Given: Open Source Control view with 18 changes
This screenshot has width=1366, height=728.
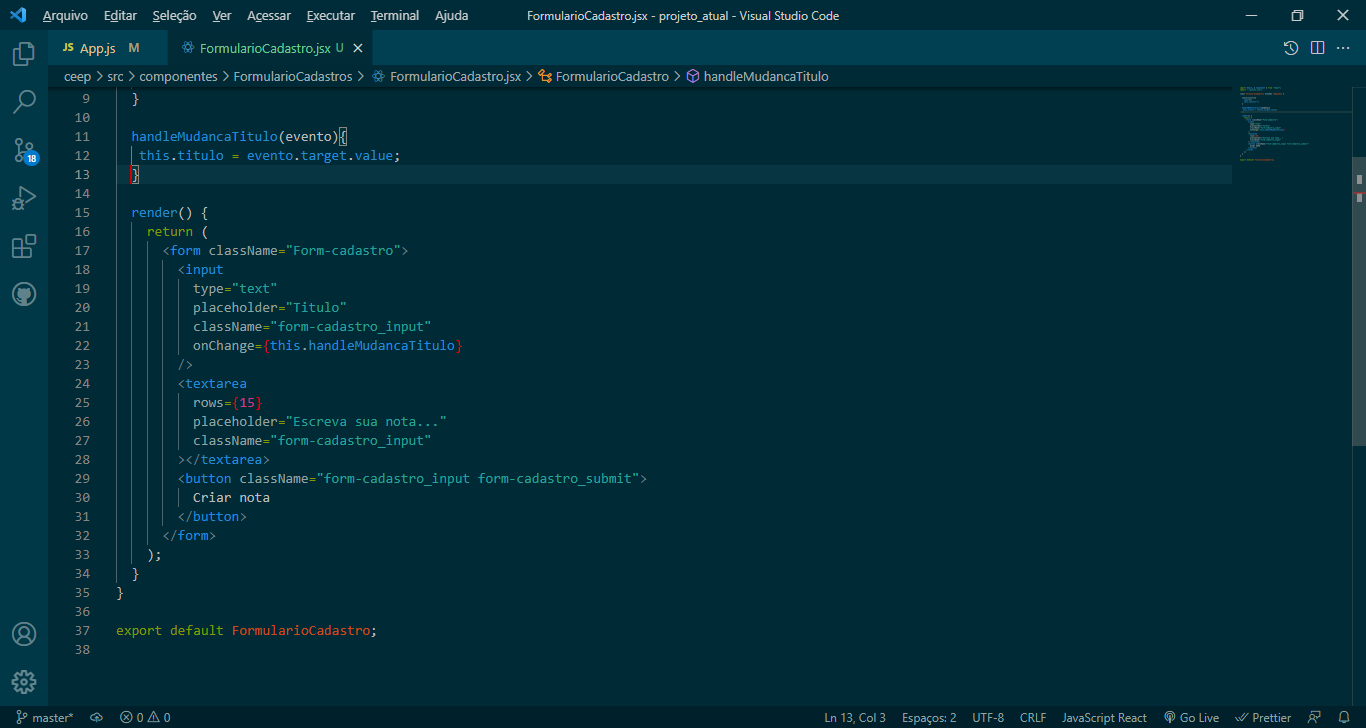Looking at the screenshot, I should (x=24, y=150).
